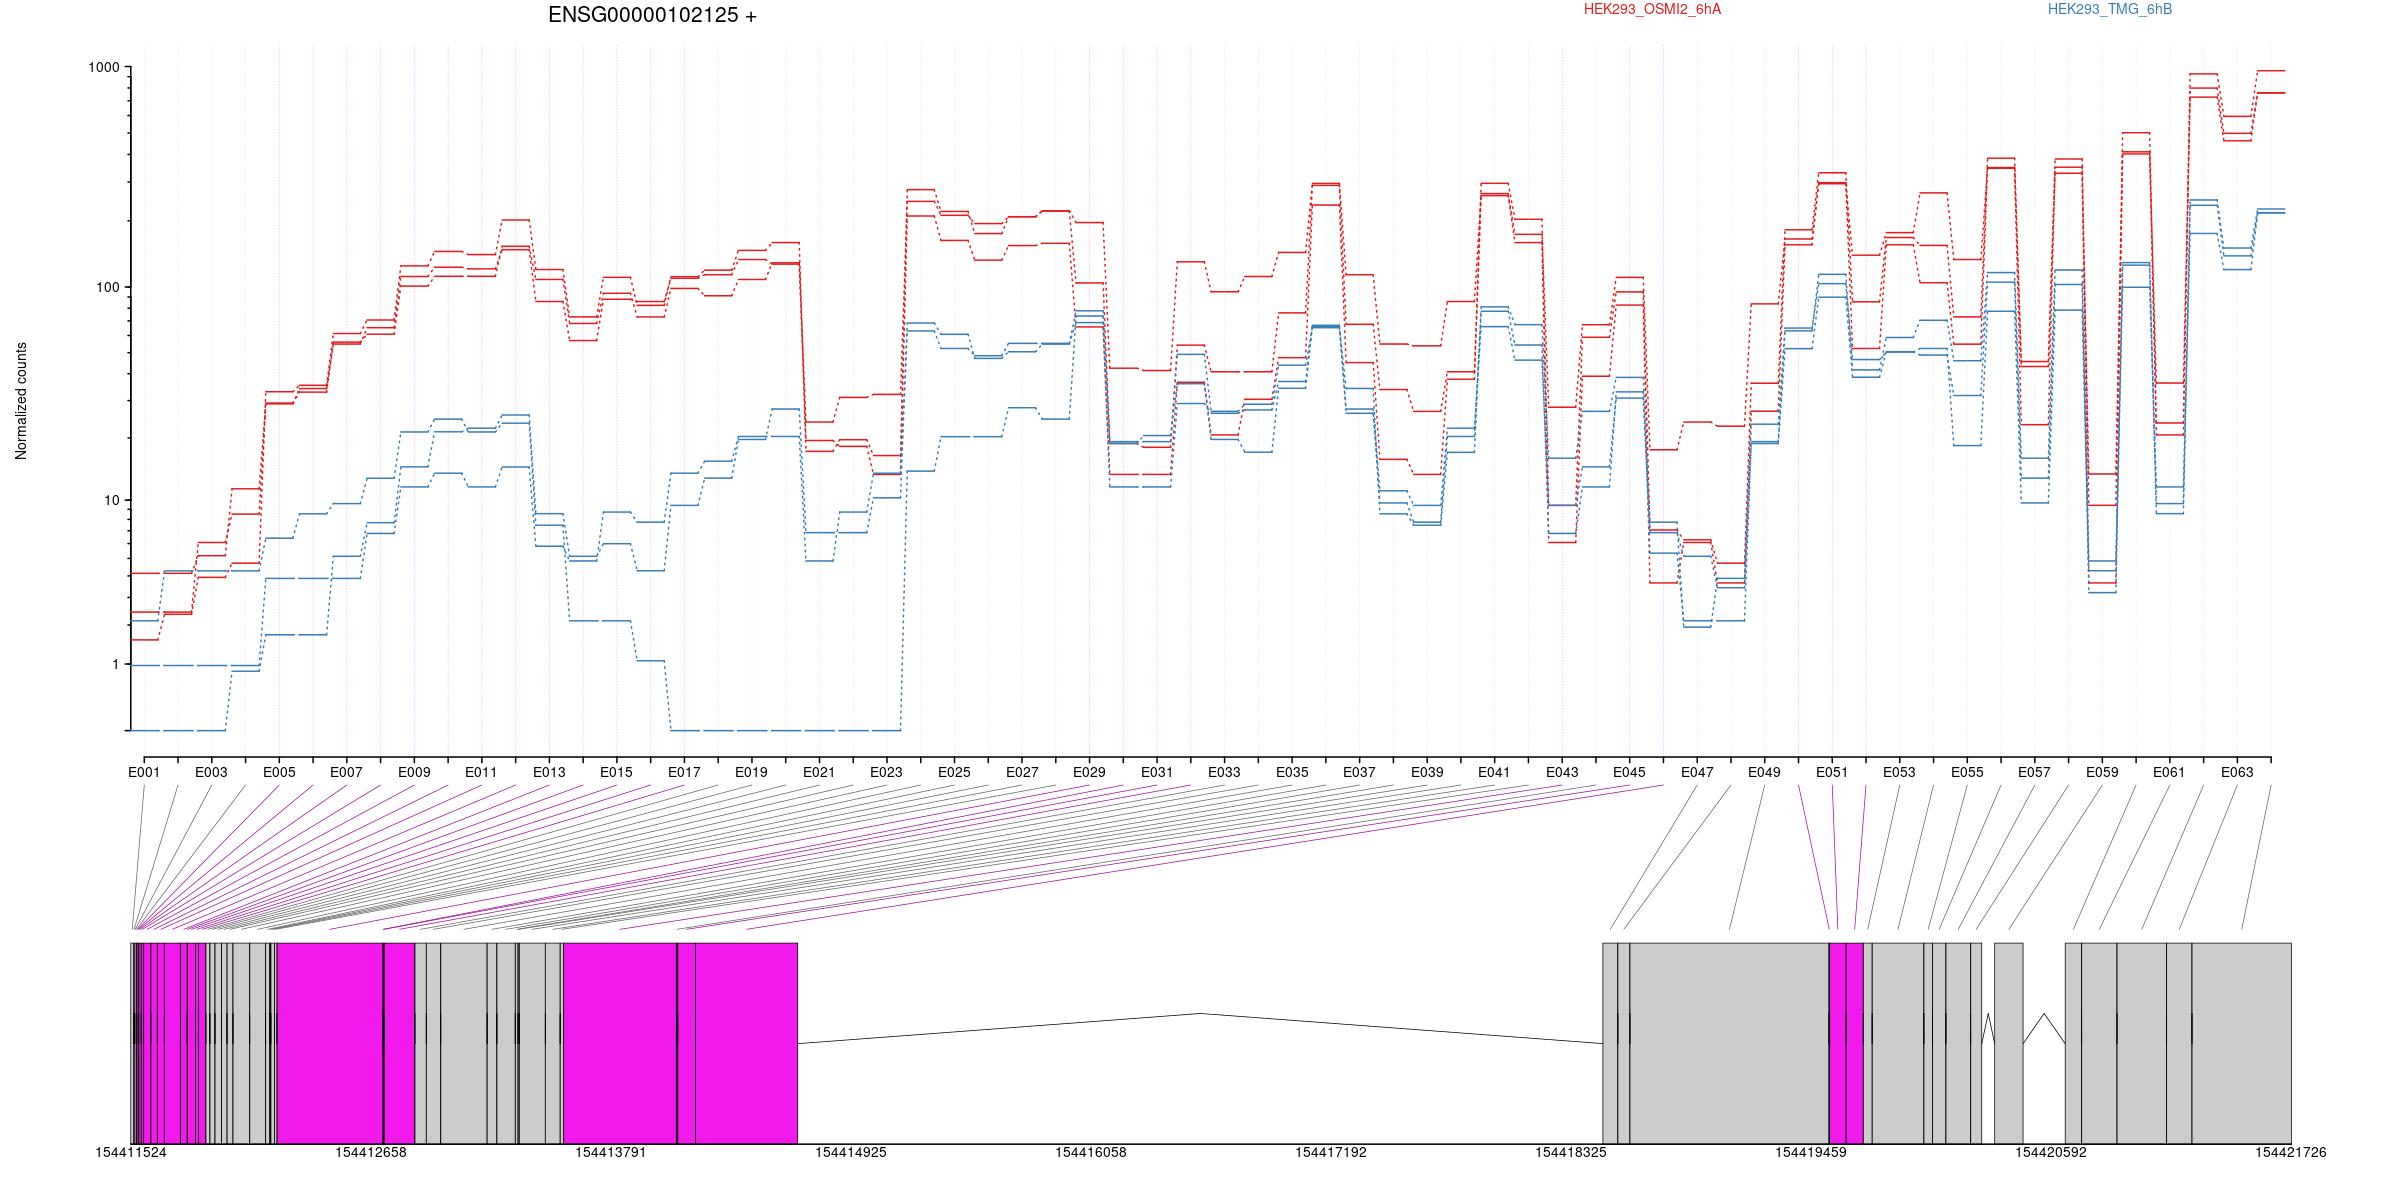The width and height of the screenshot is (2400, 1200).
Task: Select exon label E049
Action: [x=1764, y=772]
